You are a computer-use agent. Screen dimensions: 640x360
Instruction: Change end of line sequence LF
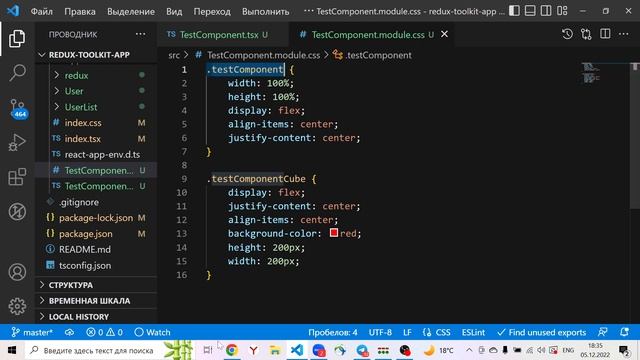click(x=407, y=332)
